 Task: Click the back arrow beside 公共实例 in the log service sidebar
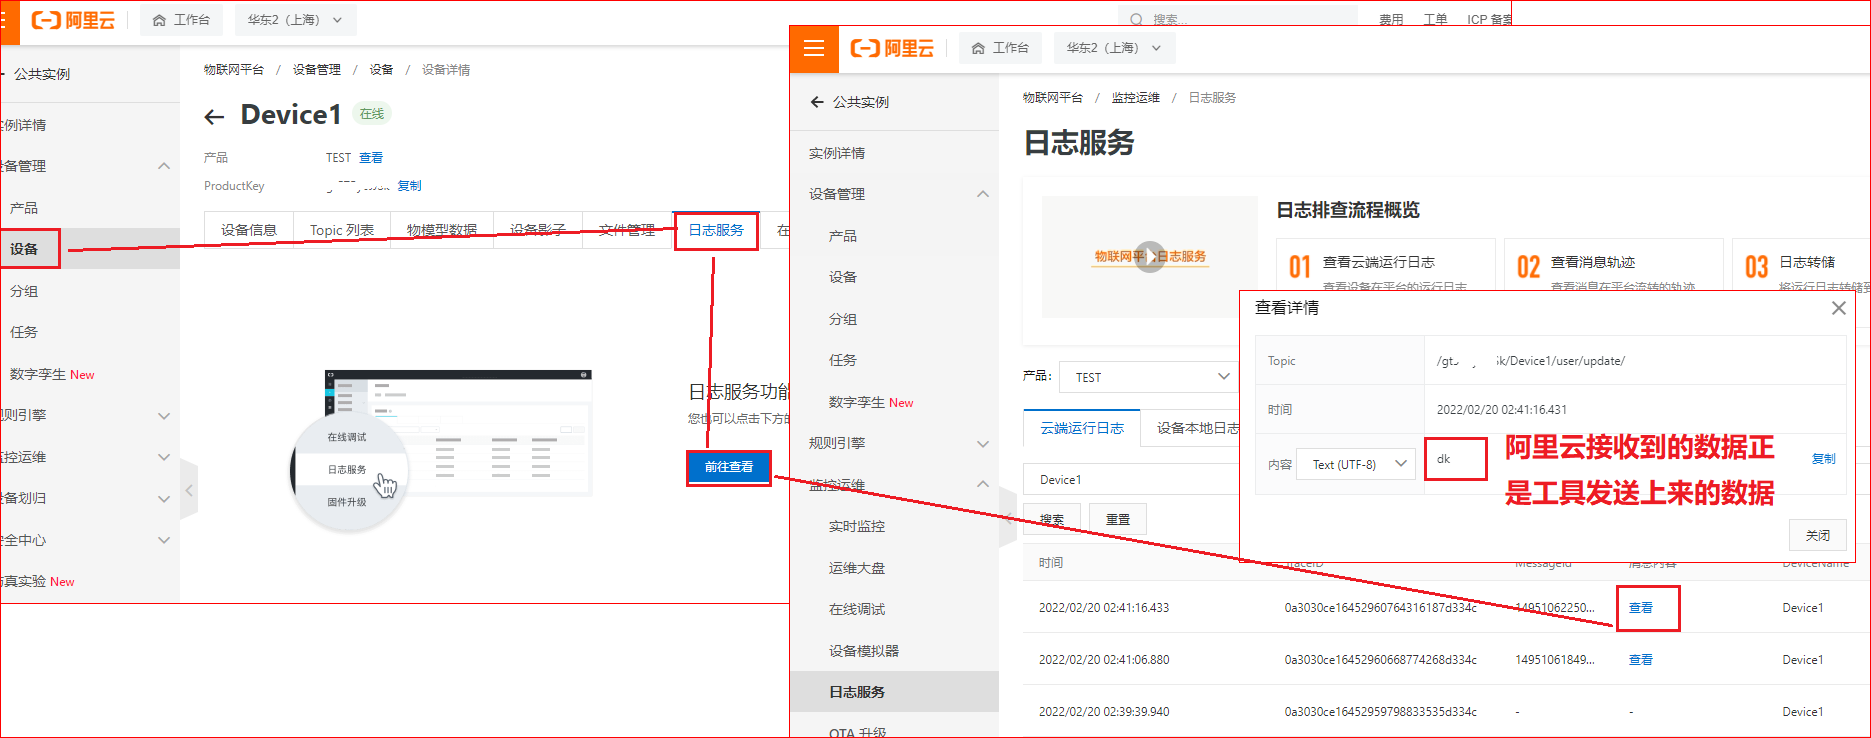point(817,102)
